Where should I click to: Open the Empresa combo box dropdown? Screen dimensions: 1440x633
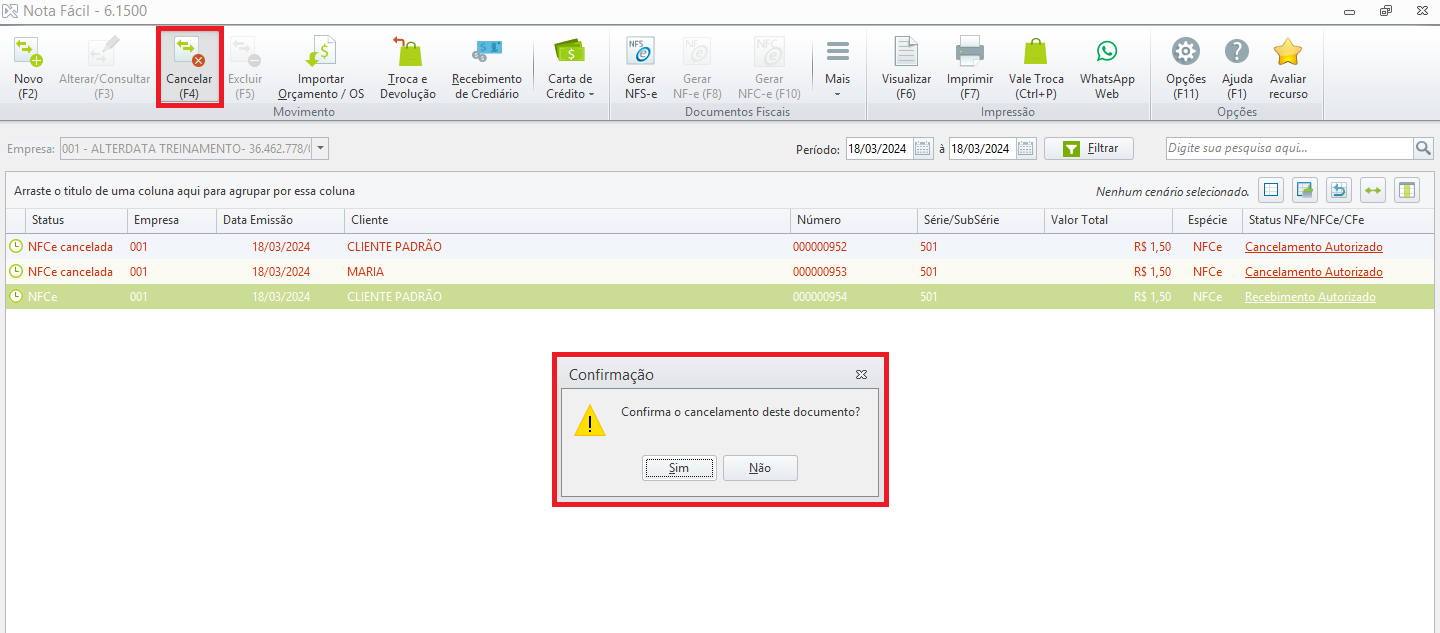(320, 149)
